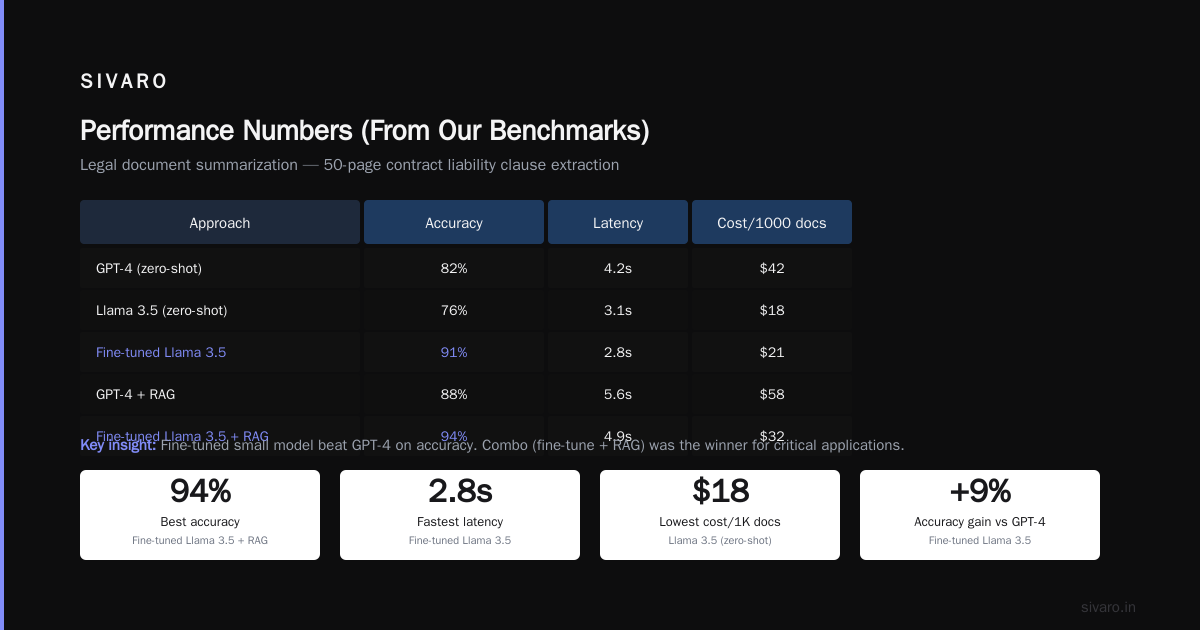
Task: Click the Cost/1000 docs column header
Action: (x=772, y=222)
